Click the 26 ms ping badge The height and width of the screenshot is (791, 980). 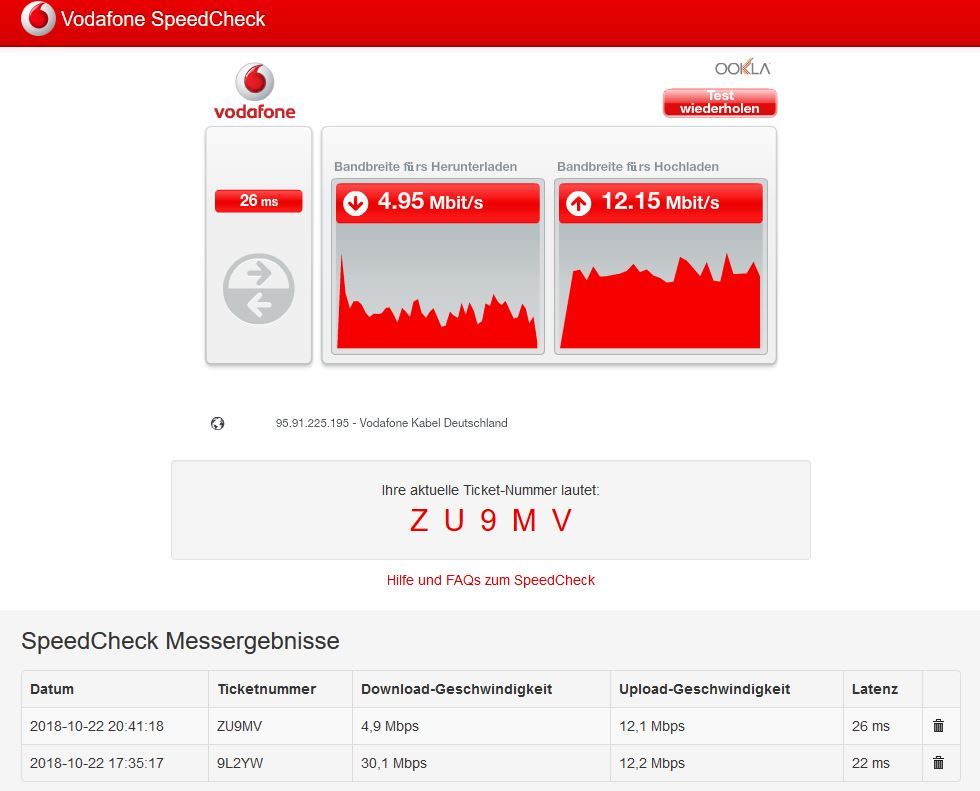259,201
